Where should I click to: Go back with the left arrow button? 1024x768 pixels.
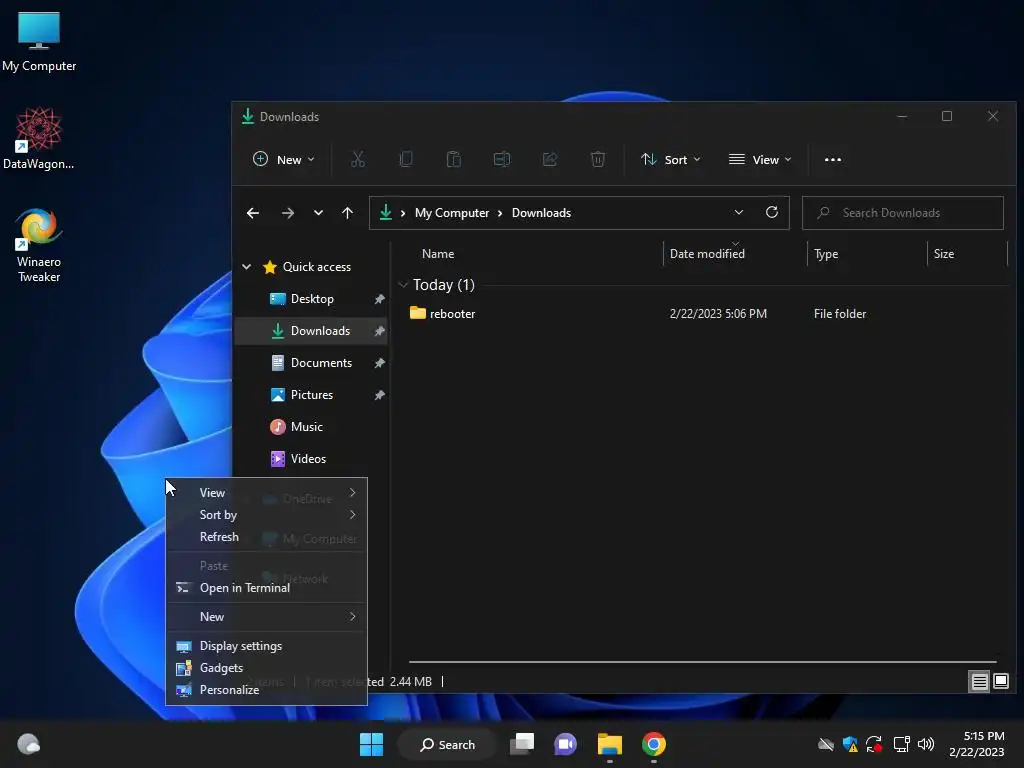coord(253,213)
